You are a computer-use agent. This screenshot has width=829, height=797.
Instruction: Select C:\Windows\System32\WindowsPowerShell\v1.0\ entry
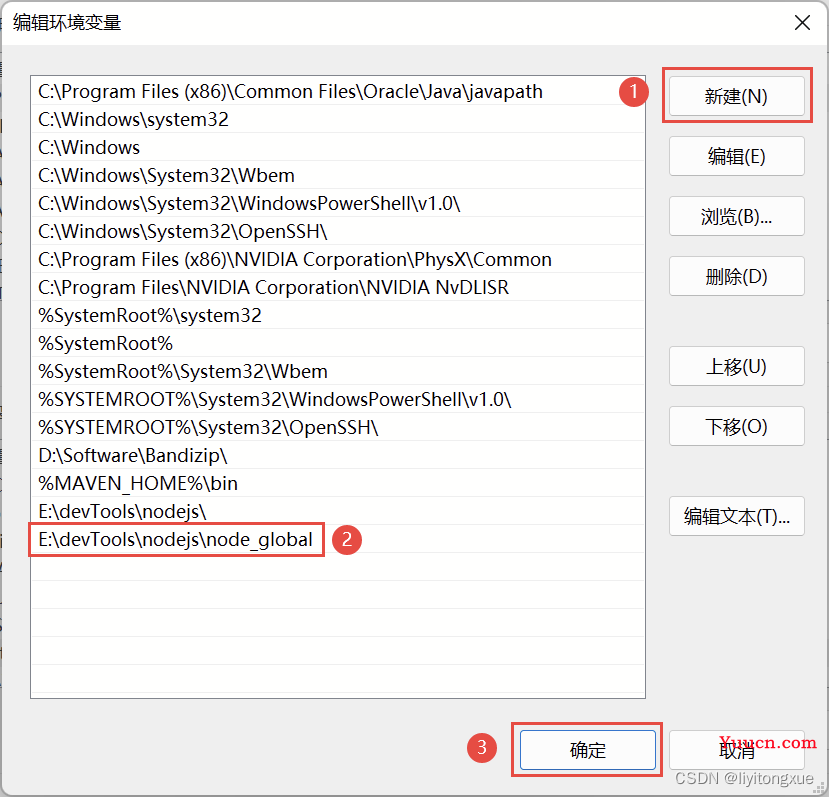(338, 204)
